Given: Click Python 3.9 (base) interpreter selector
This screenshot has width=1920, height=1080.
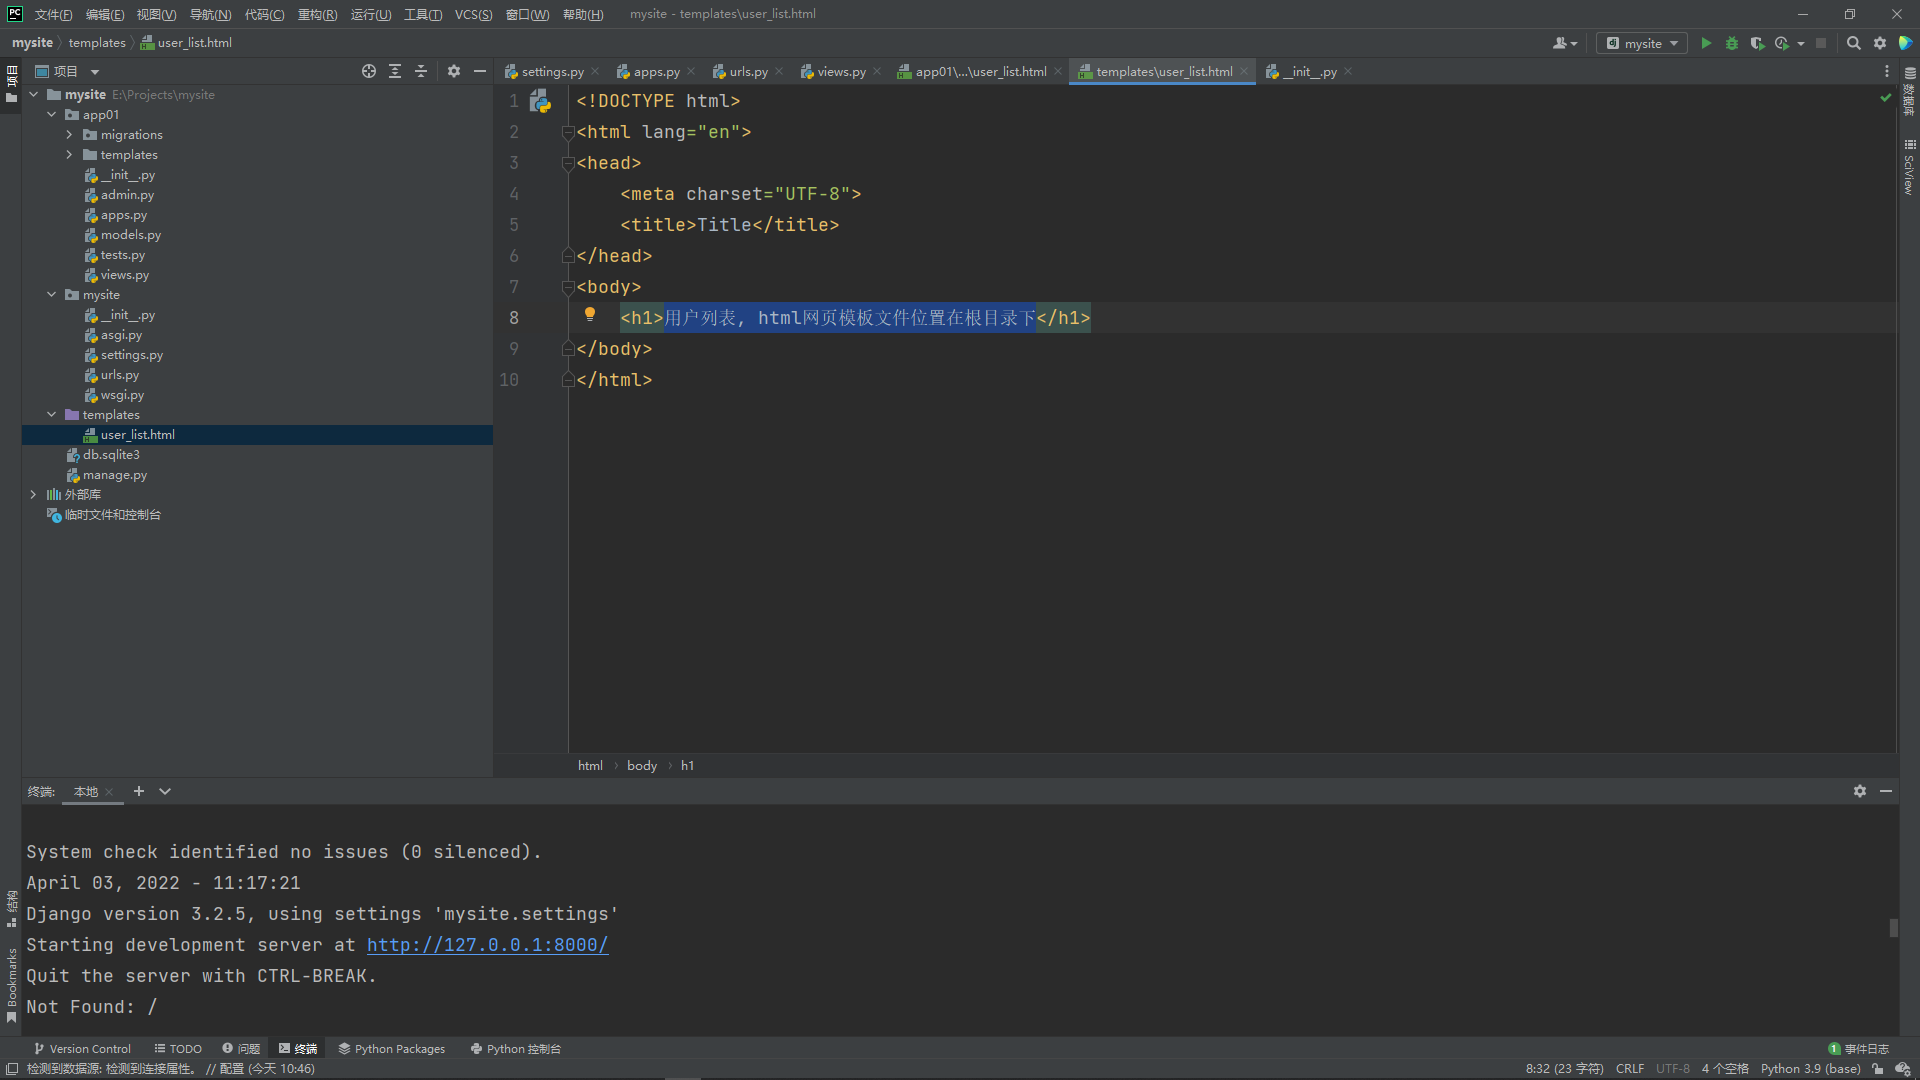Looking at the screenshot, I should 1810,1069.
